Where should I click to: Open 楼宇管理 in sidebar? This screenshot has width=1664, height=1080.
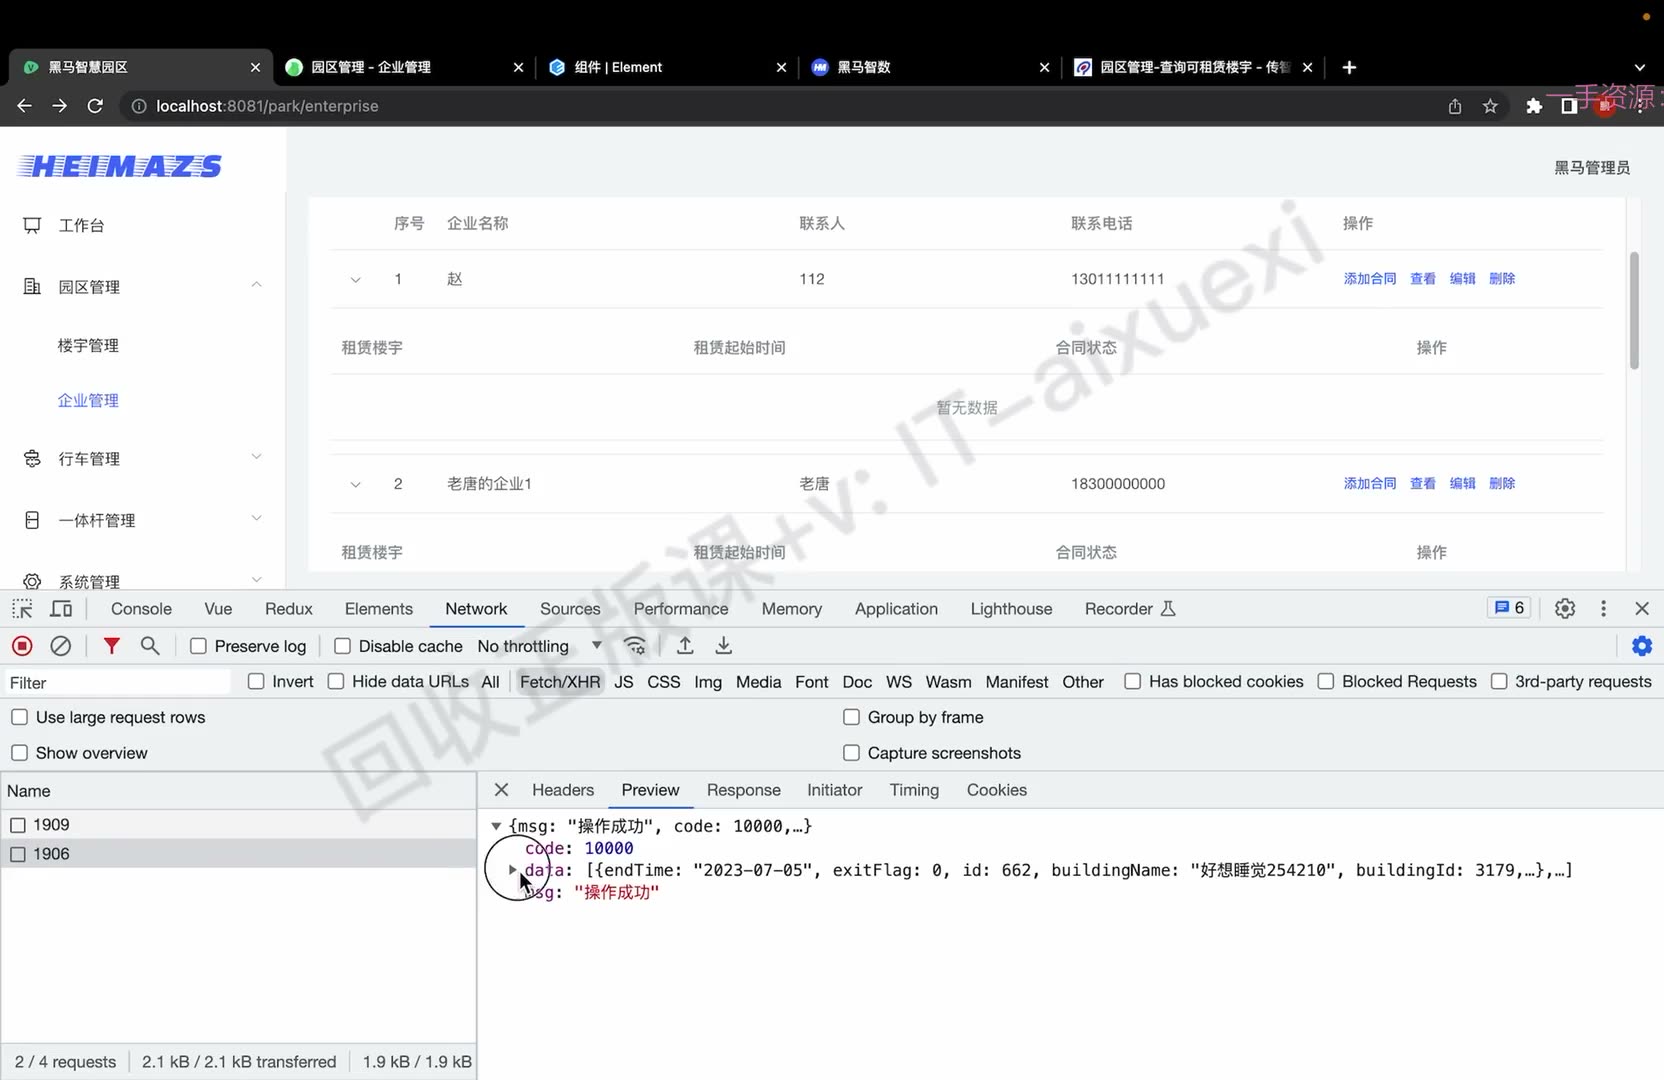[88, 345]
